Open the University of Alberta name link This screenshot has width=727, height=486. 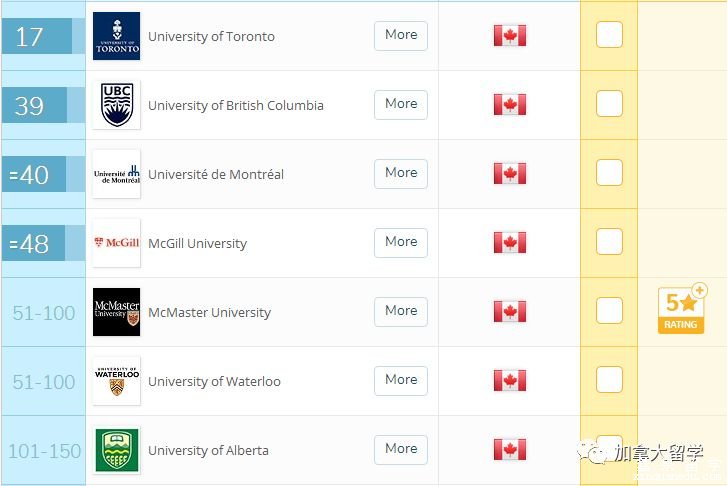208,450
